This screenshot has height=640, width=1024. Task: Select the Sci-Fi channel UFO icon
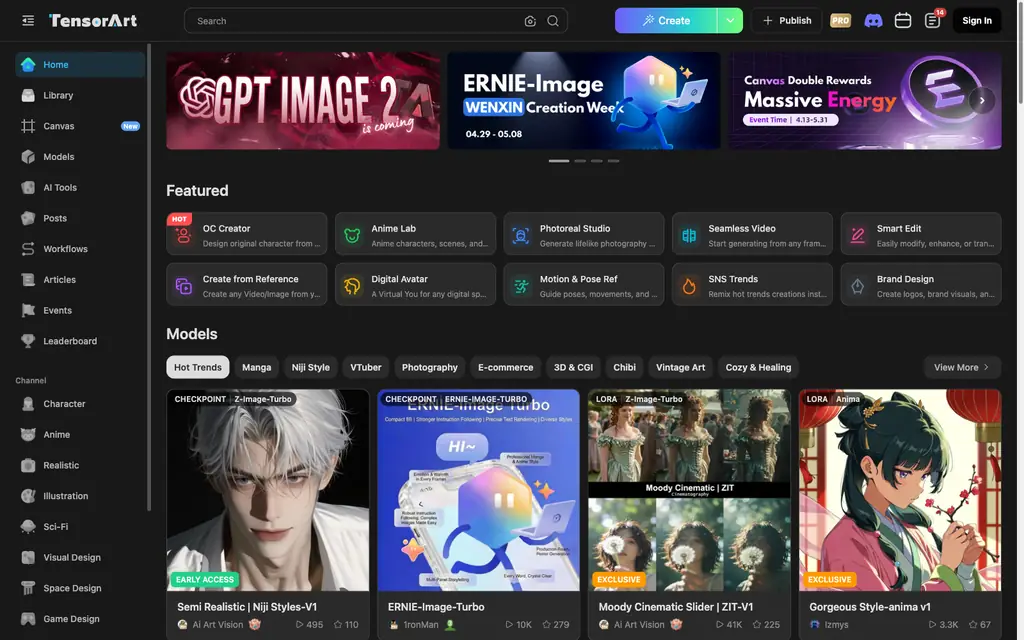pos(28,526)
